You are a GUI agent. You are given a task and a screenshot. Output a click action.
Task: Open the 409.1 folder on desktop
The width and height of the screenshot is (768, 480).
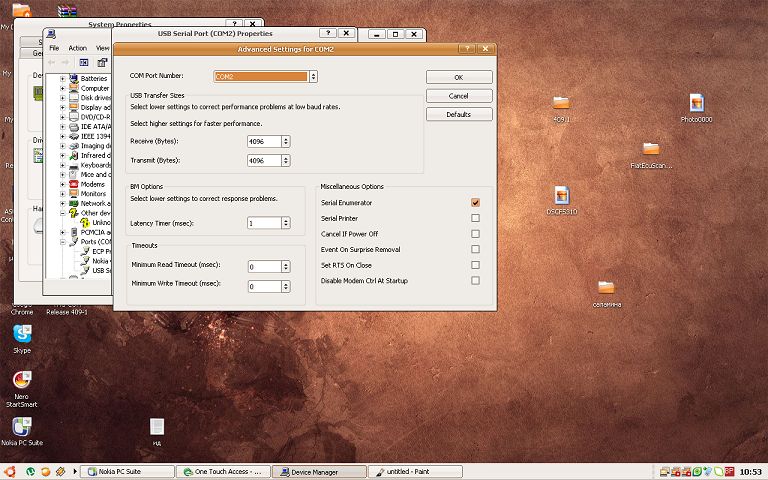561,103
